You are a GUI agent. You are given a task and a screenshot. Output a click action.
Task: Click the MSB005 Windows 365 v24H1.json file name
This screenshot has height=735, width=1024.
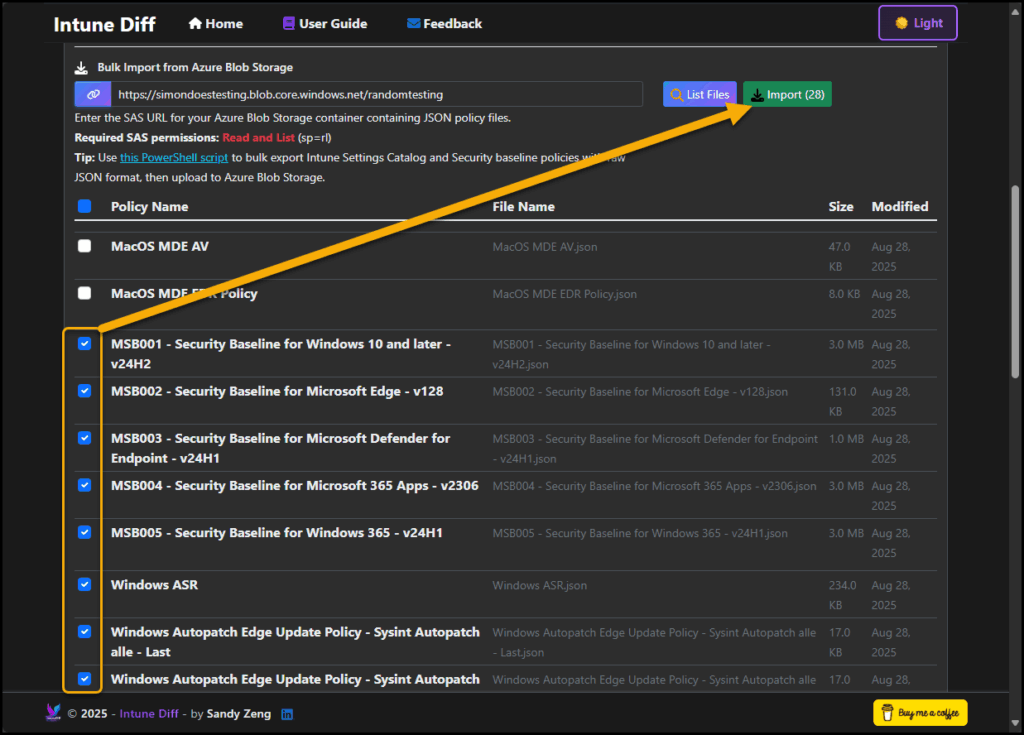coord(640,533)
